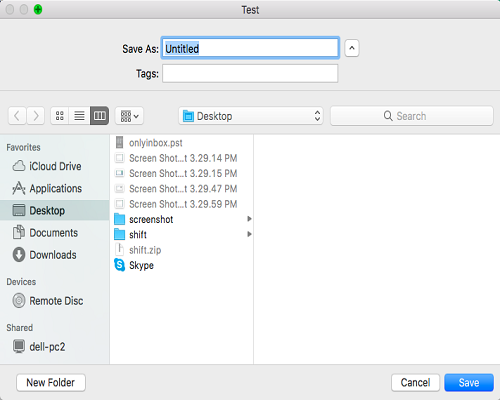Click the screenshot folder icon
Image resolution: width=500 pixels, height=400 pixels.
pyautogui.click(x=119, y=219)
